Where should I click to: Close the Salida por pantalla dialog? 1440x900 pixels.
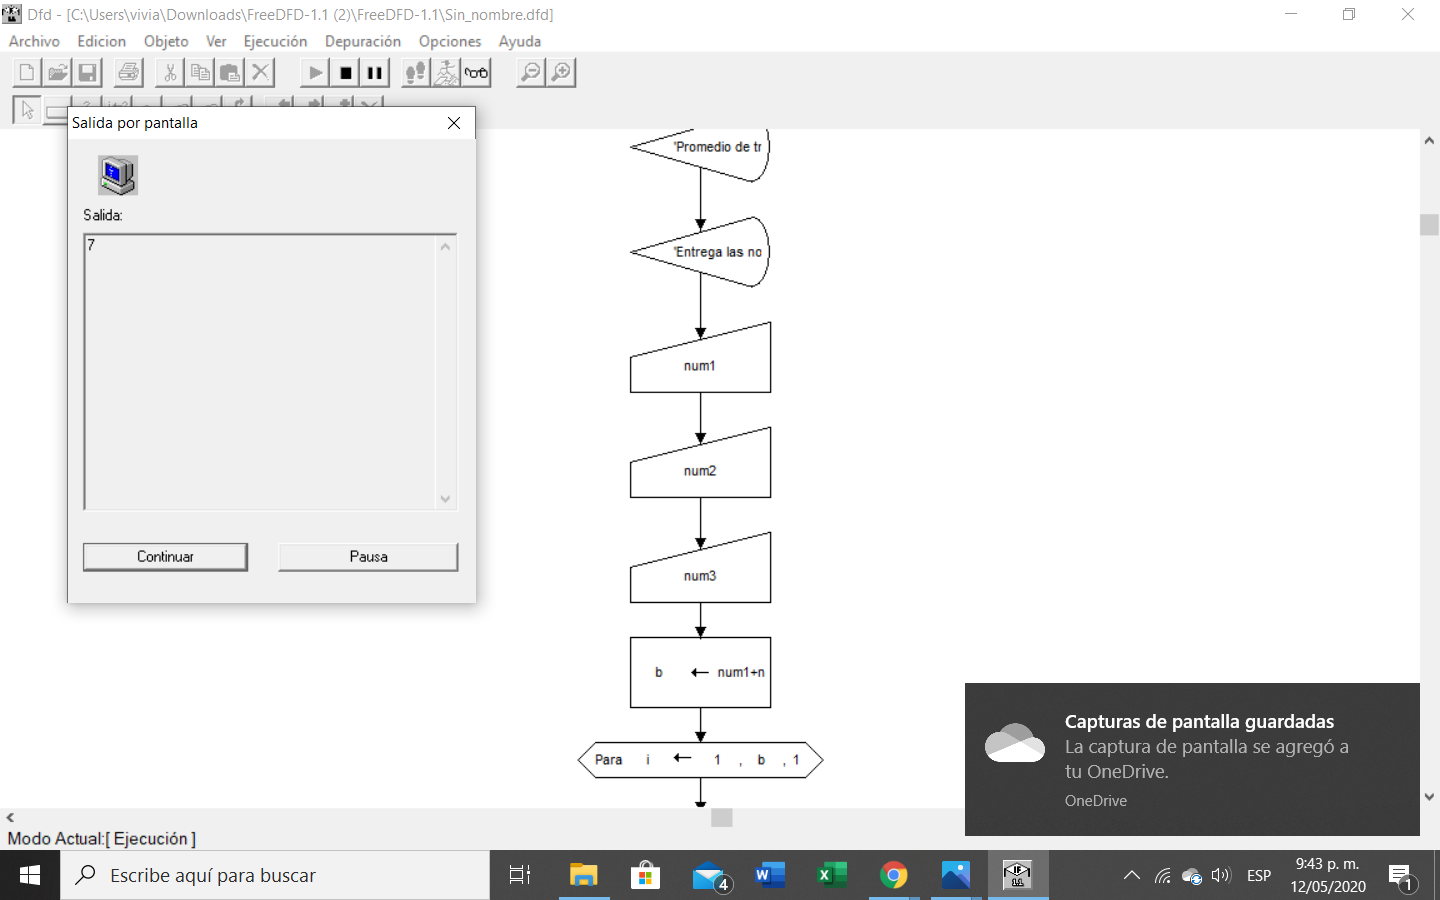click(x=454, y=123)
